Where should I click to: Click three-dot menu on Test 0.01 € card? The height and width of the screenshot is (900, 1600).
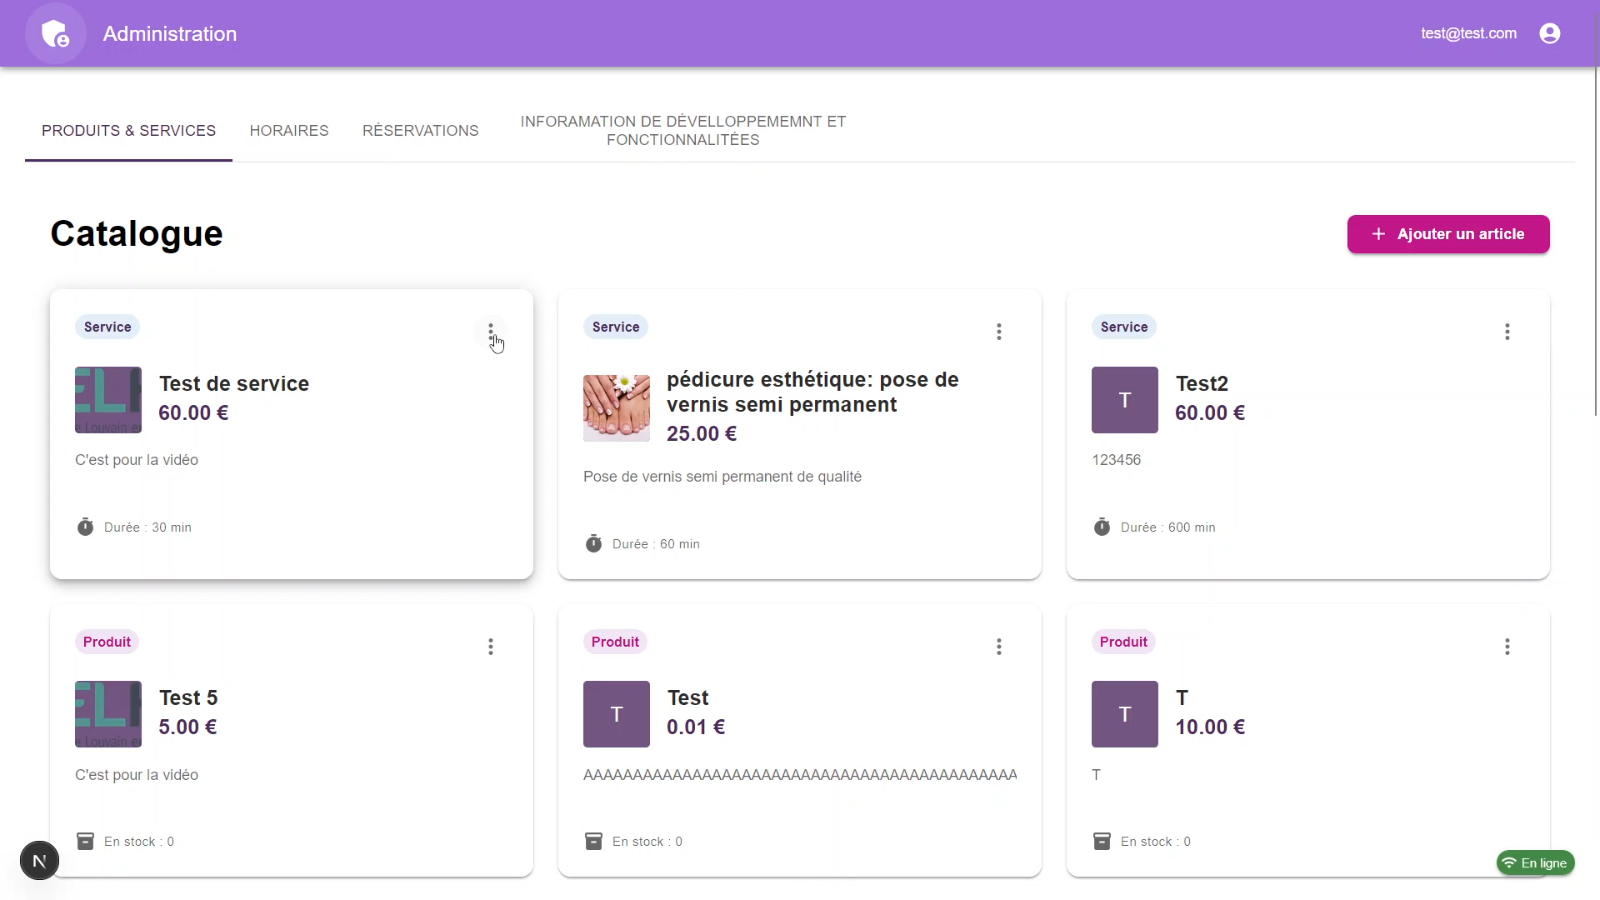[998, 647]
